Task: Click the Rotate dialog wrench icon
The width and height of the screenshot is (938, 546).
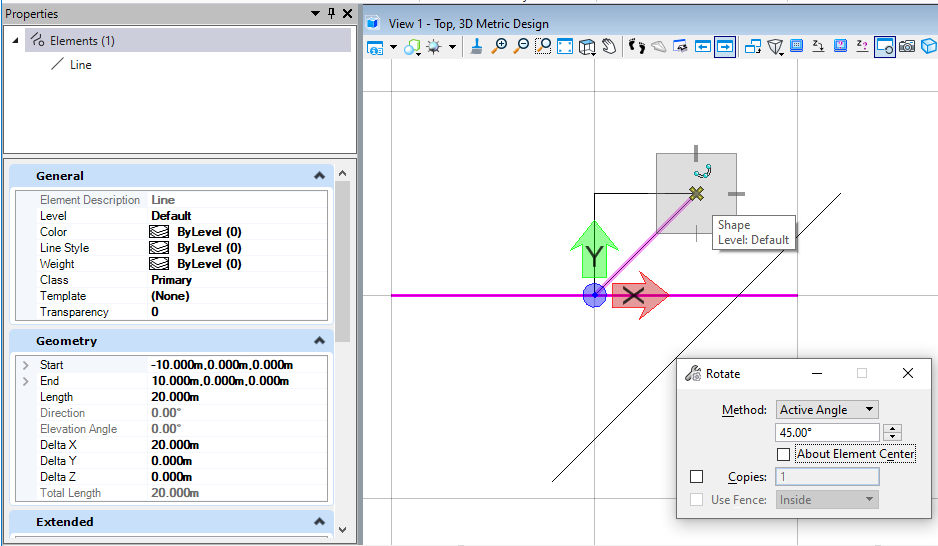Action: click(x=693, y=374)
